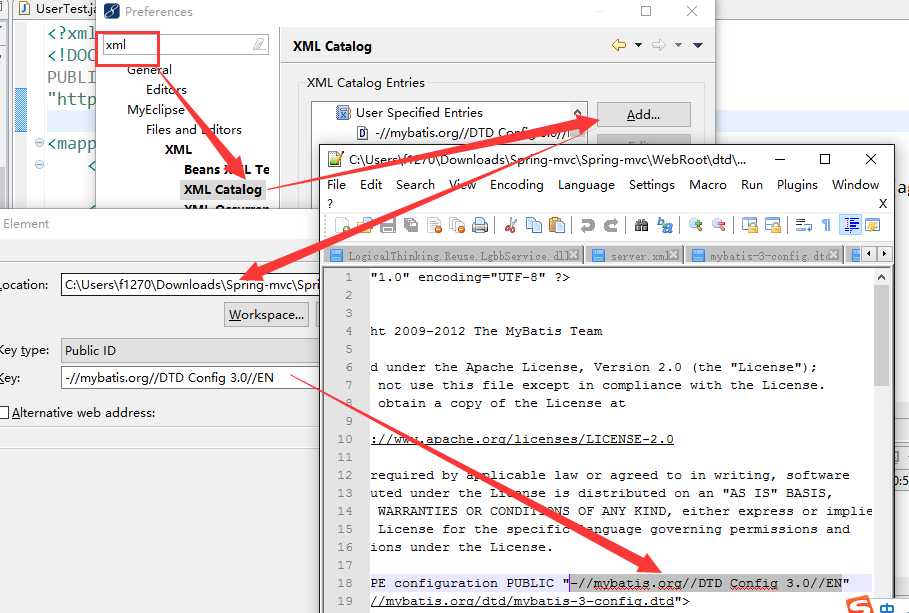Toggle Synchronize Vertical Scrolling icon
Screen dimensions: 909x613
[750, 225]
